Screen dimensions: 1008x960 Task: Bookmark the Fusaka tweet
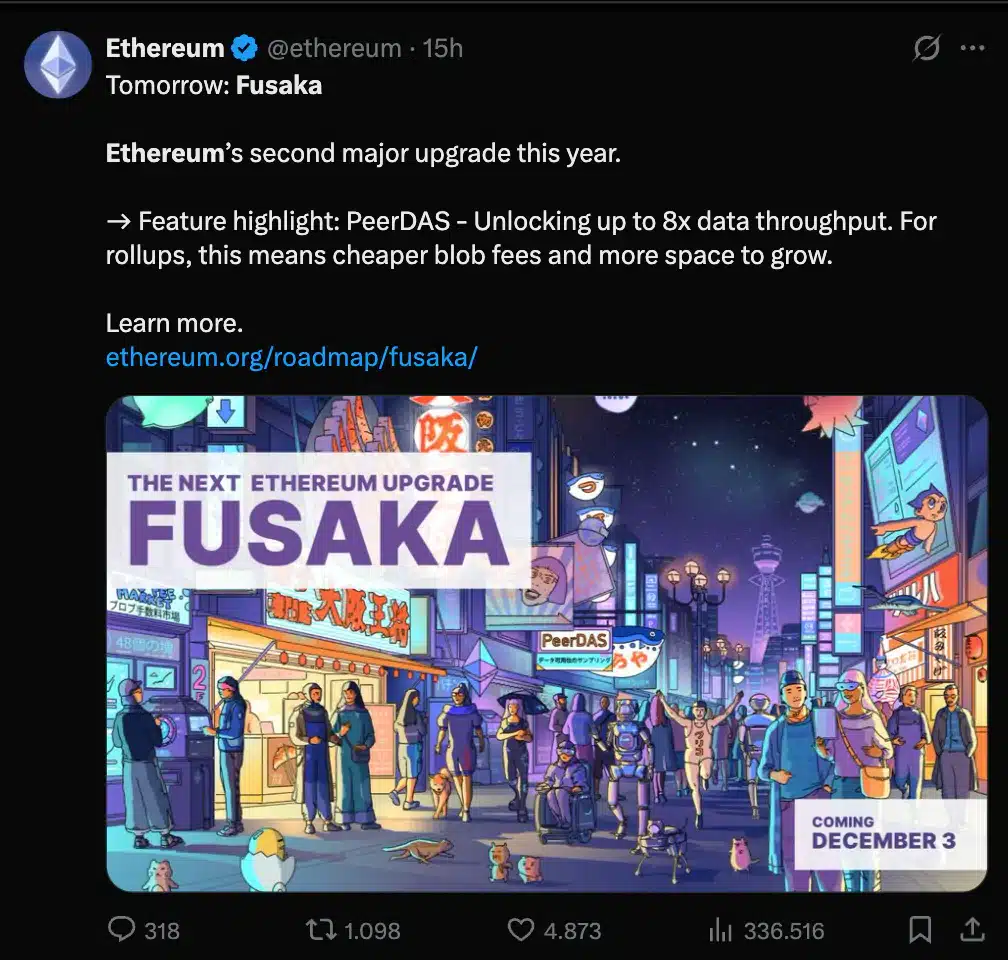point(920,930)
